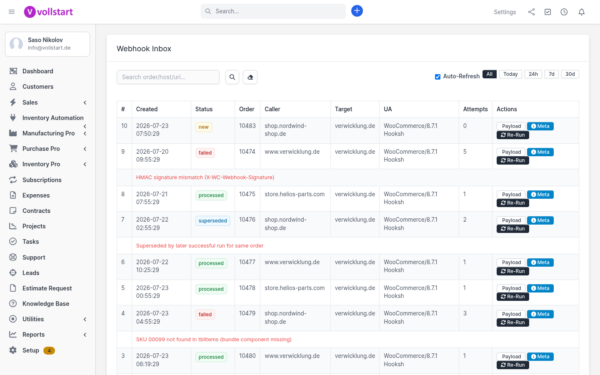Click the Customers person icon
Viewport: 600px width, 375px height.
click(x=13, y=86)
